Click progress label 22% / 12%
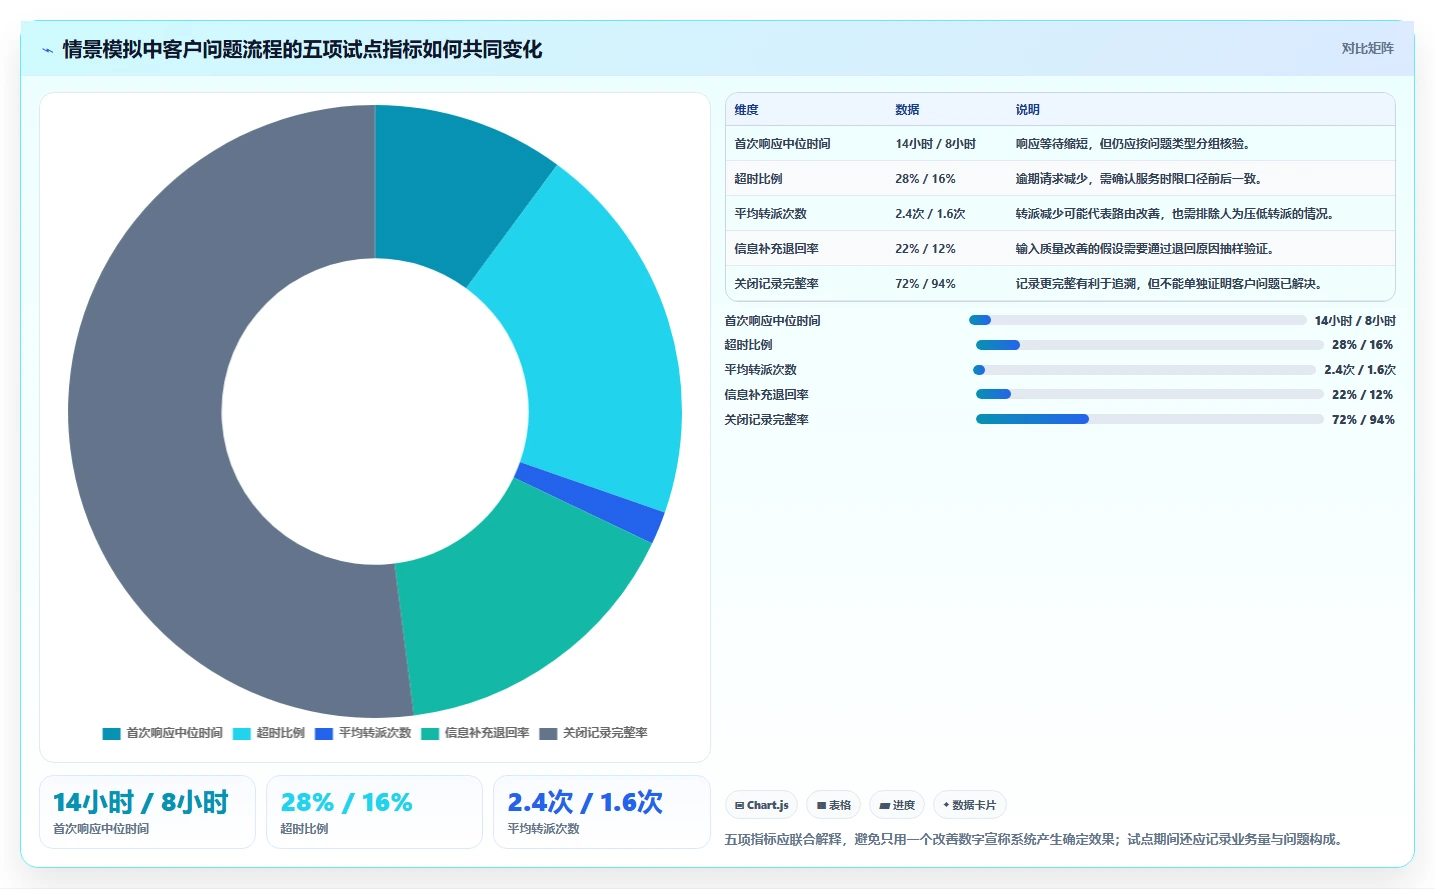 1362,395
